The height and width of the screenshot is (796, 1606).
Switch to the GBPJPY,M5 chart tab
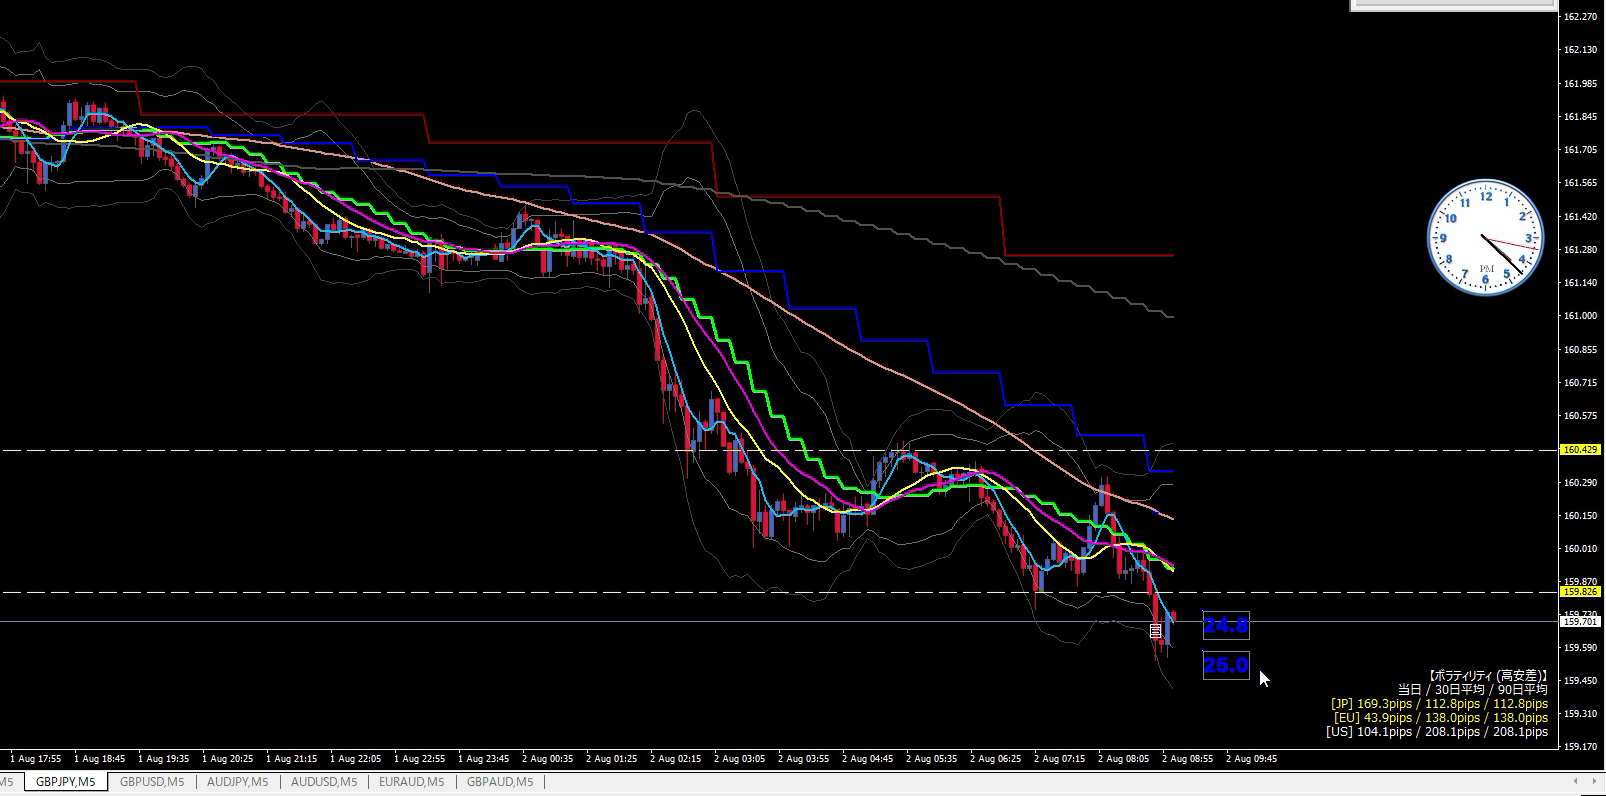click(66, 782)
